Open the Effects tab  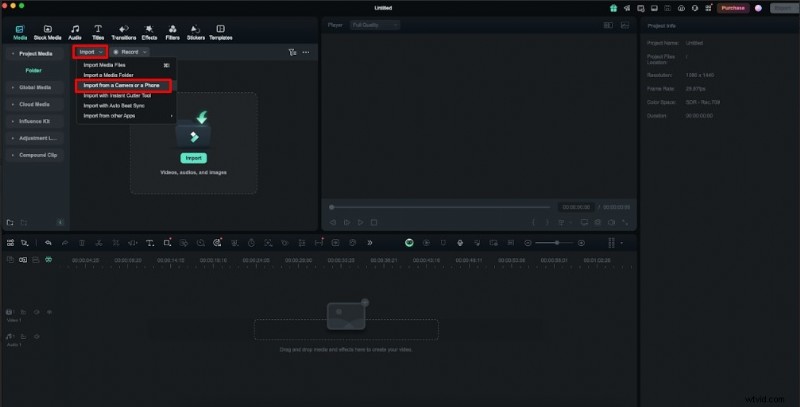[149, 32]
